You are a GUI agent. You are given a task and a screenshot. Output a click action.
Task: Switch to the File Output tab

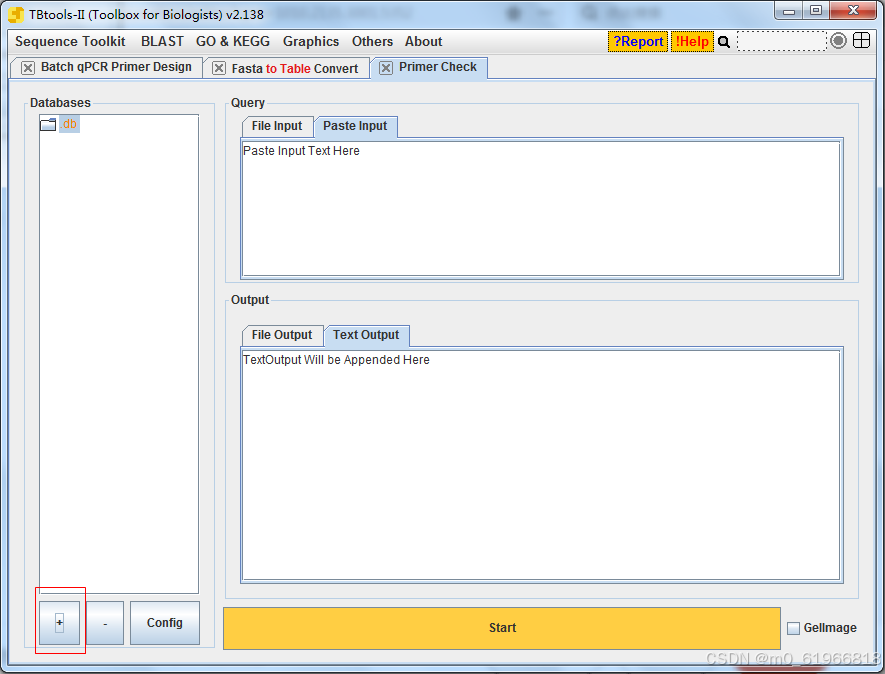coord(282,335)
